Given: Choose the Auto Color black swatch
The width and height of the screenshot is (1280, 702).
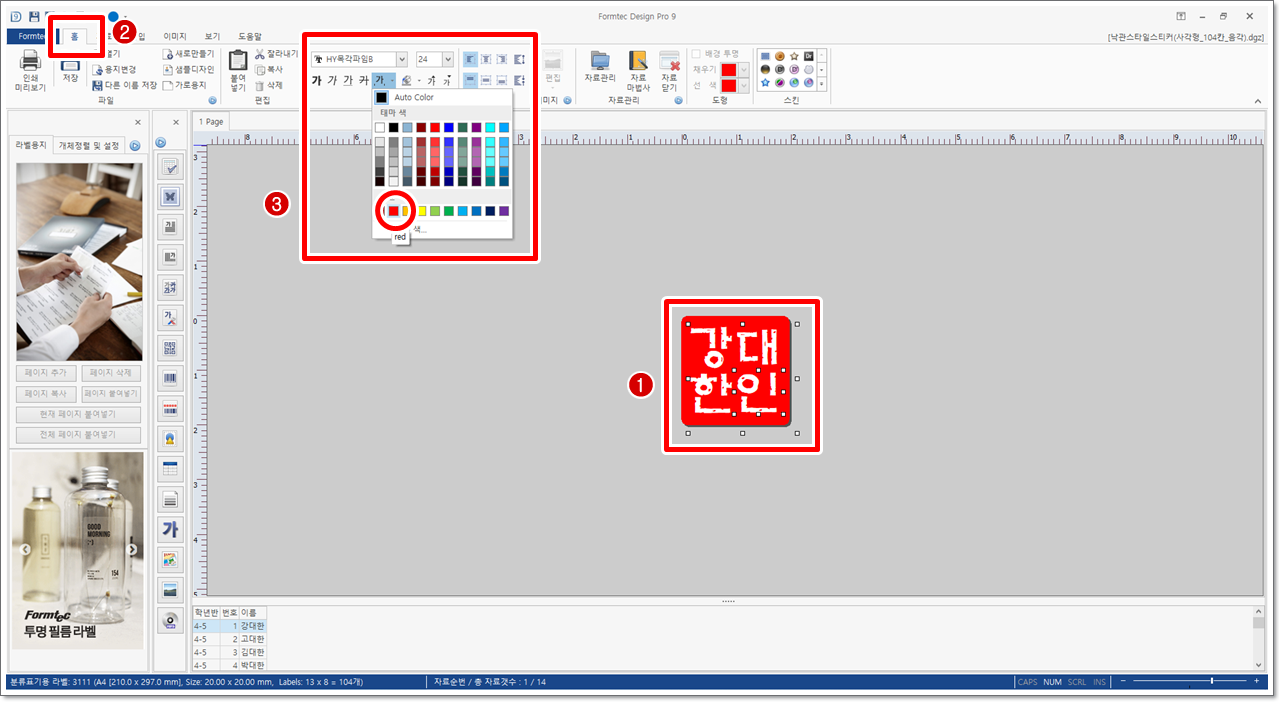Looking at the screenshot, I should pos(381,98).
